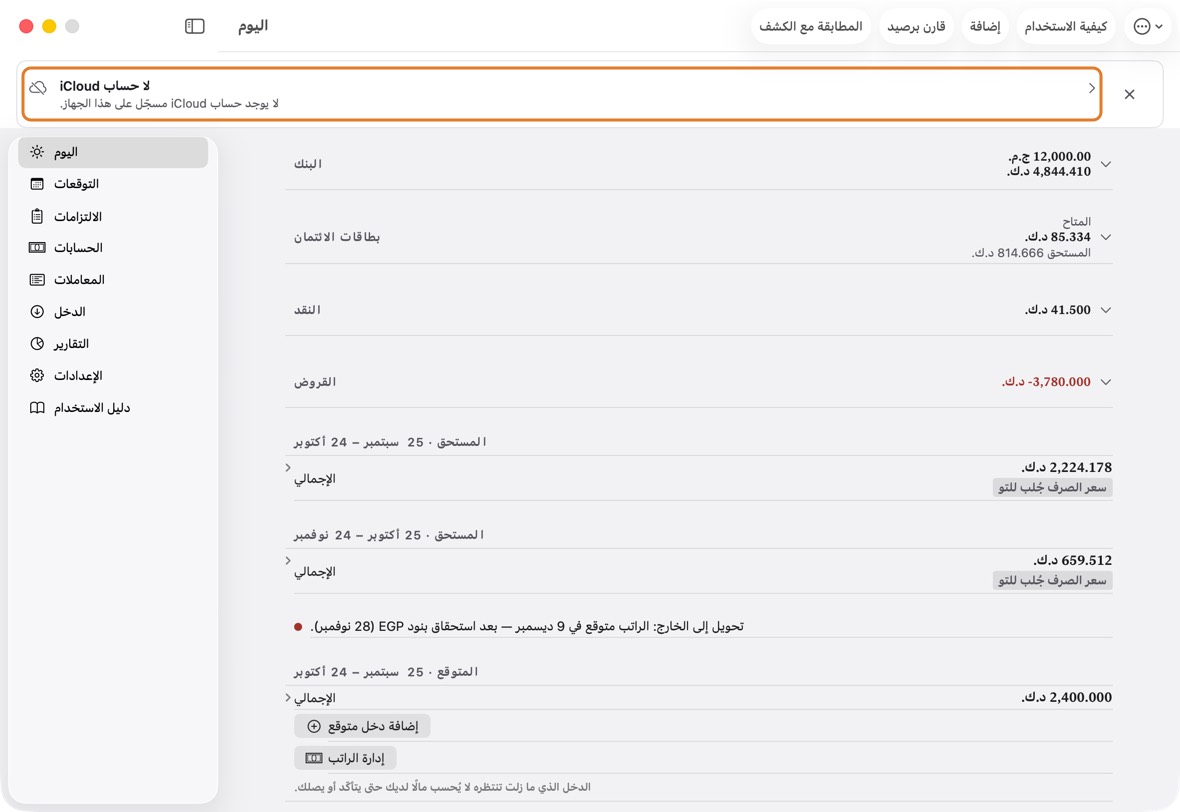Click the banknote icon beside الحسابات
The width and height of the screenshot is (1180, 812).
37,248
